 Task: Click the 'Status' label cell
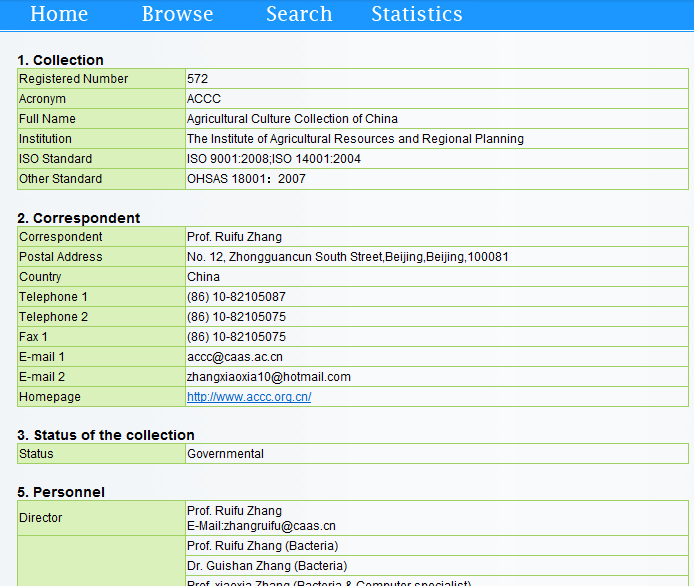101,454
